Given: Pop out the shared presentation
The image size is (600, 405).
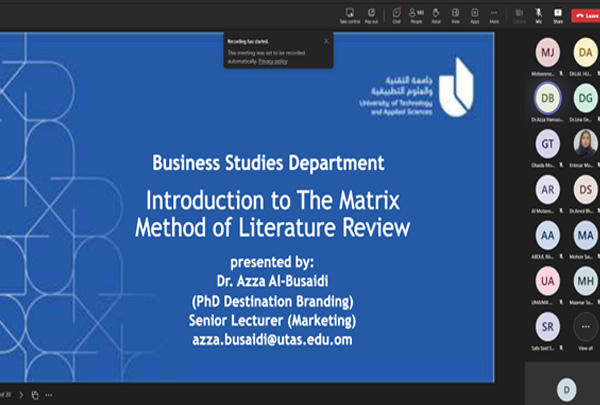Looking at the screenshot, I should click(372, 14).
